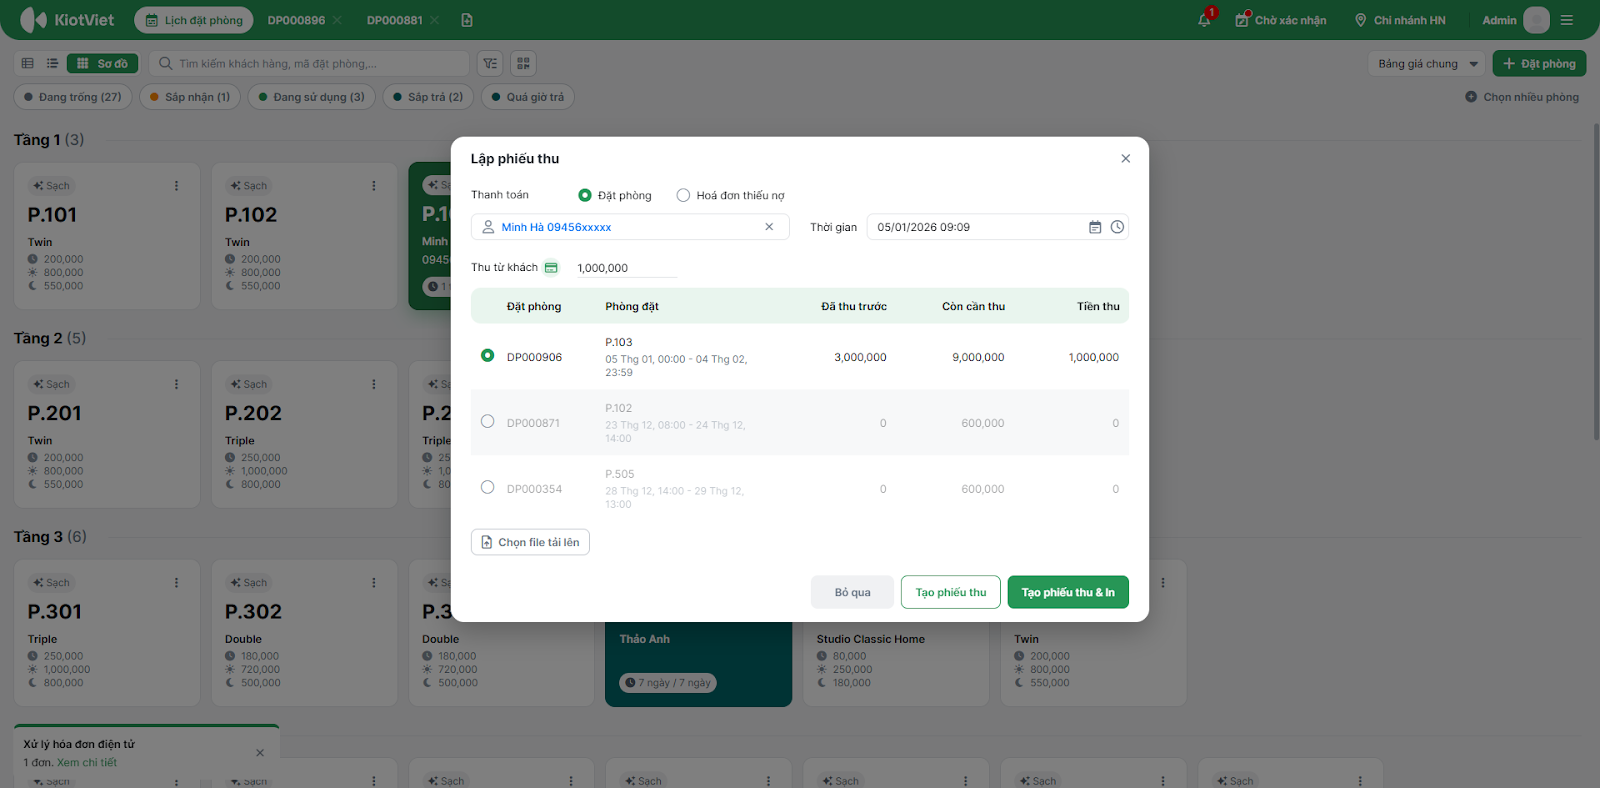Switch to the DP000896 tab
Viewport: 1600px width, 788px height.
coord(296,20)
